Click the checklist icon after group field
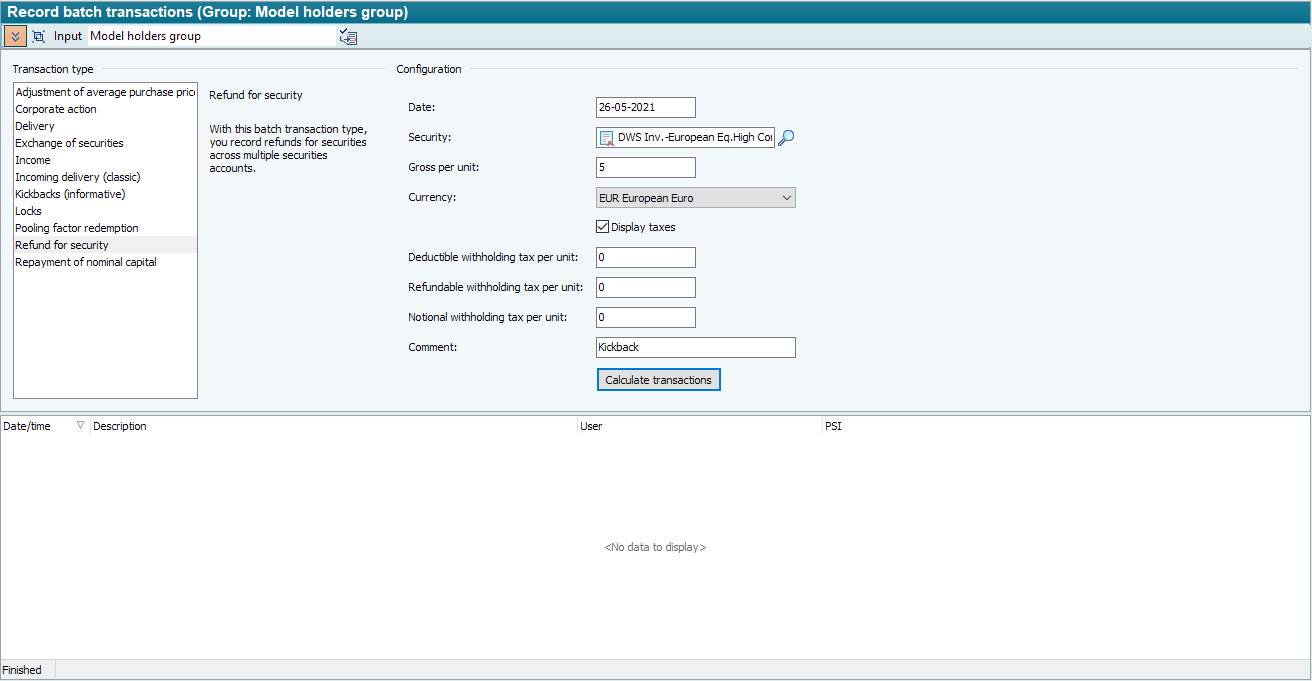This screenshot has height=681, width=1312. pos(348,37)
